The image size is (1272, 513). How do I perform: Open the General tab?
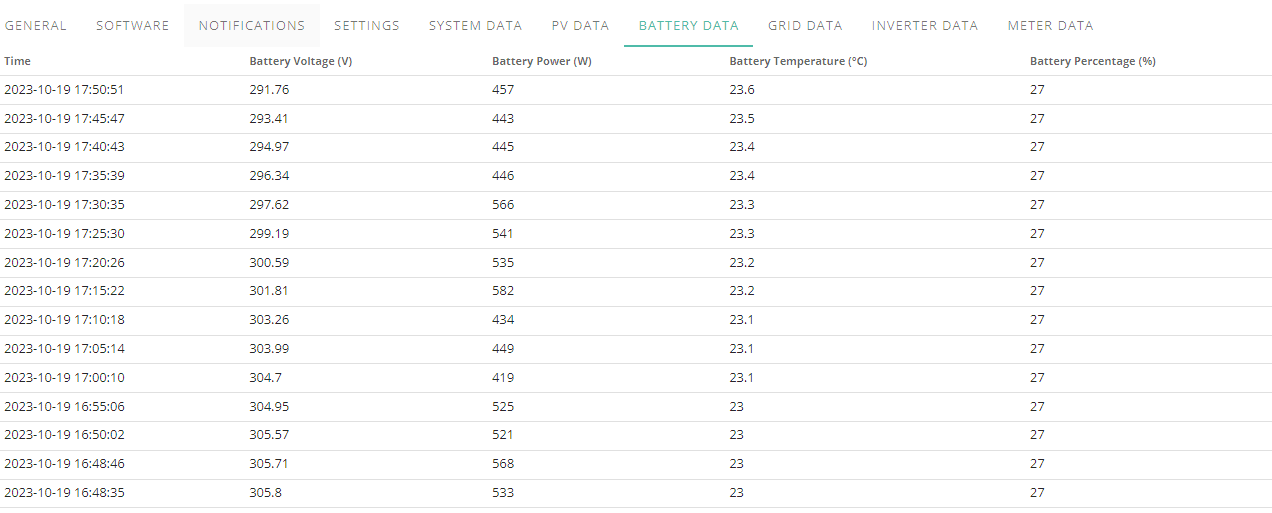point(36,26)
